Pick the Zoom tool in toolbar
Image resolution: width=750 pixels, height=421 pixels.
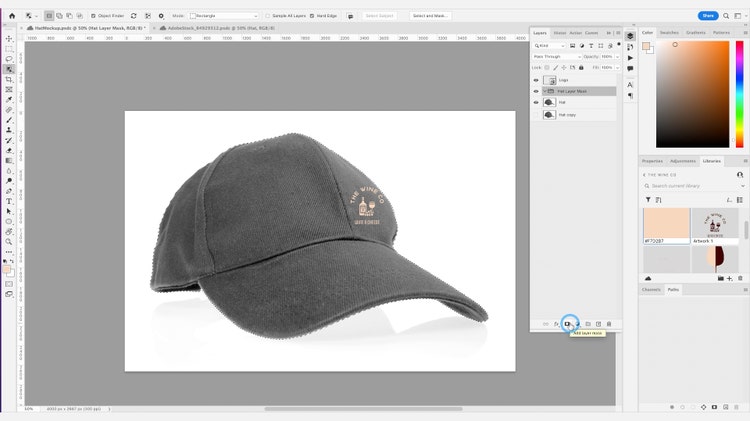[x=9, y=242]
